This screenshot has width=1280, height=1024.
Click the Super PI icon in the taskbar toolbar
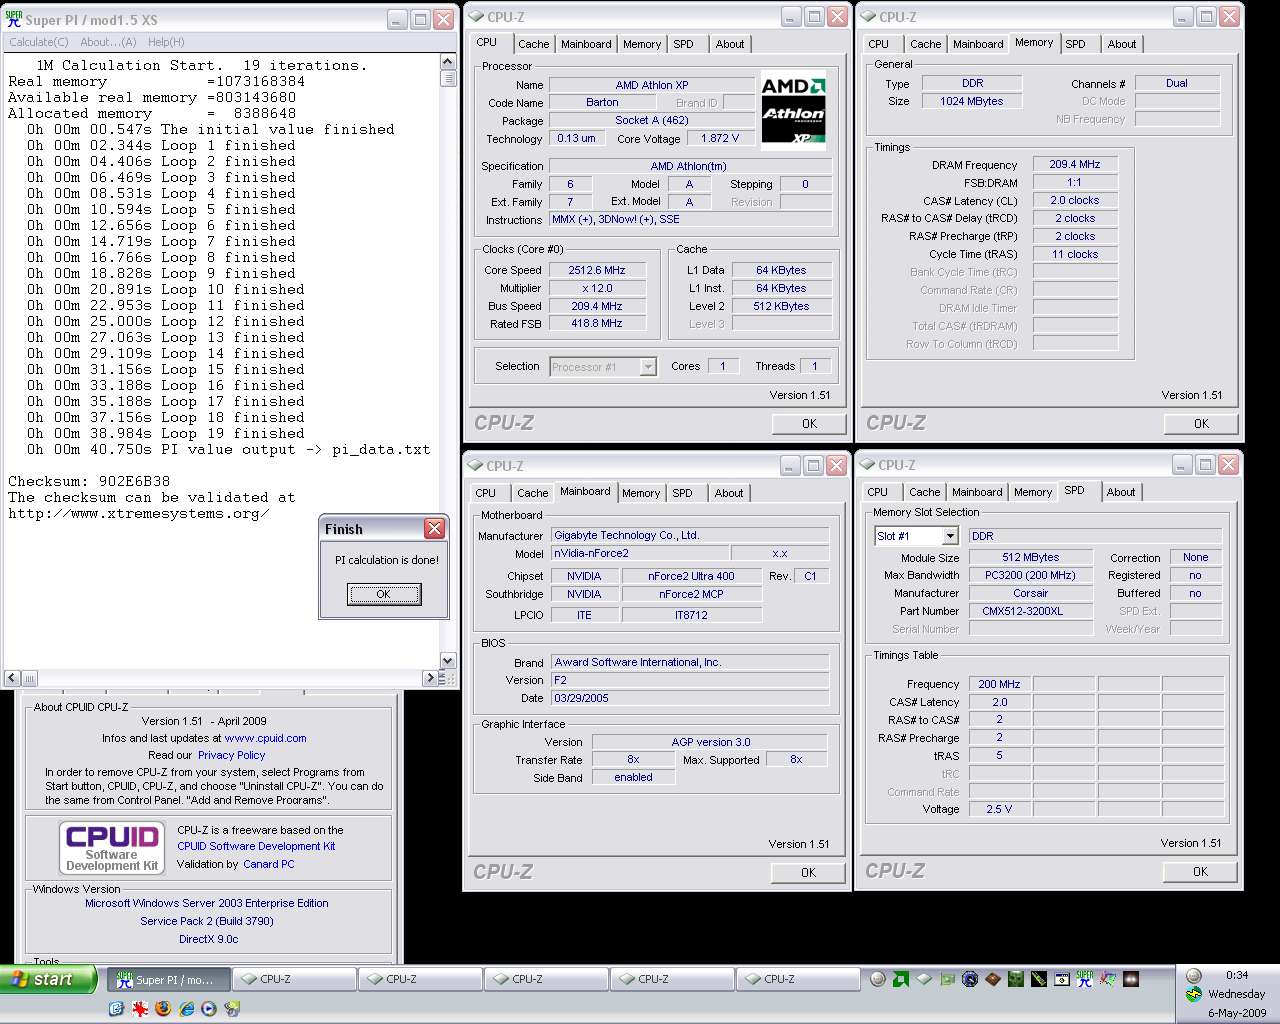1085,979
